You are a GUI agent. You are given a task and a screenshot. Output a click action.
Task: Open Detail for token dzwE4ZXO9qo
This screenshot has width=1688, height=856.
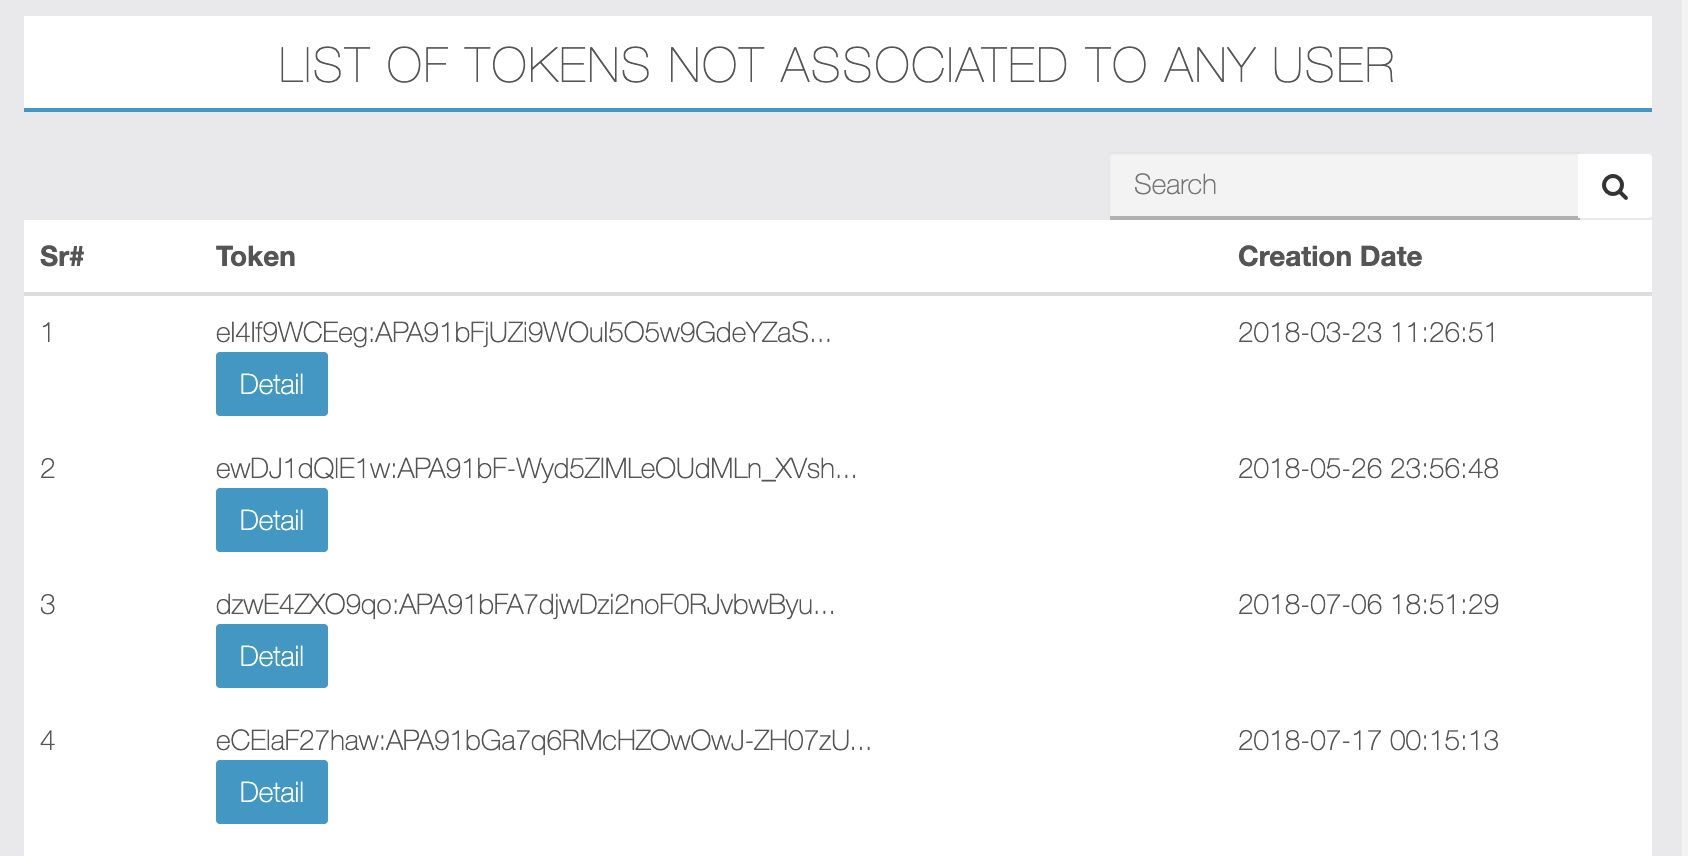pos(272,656)
